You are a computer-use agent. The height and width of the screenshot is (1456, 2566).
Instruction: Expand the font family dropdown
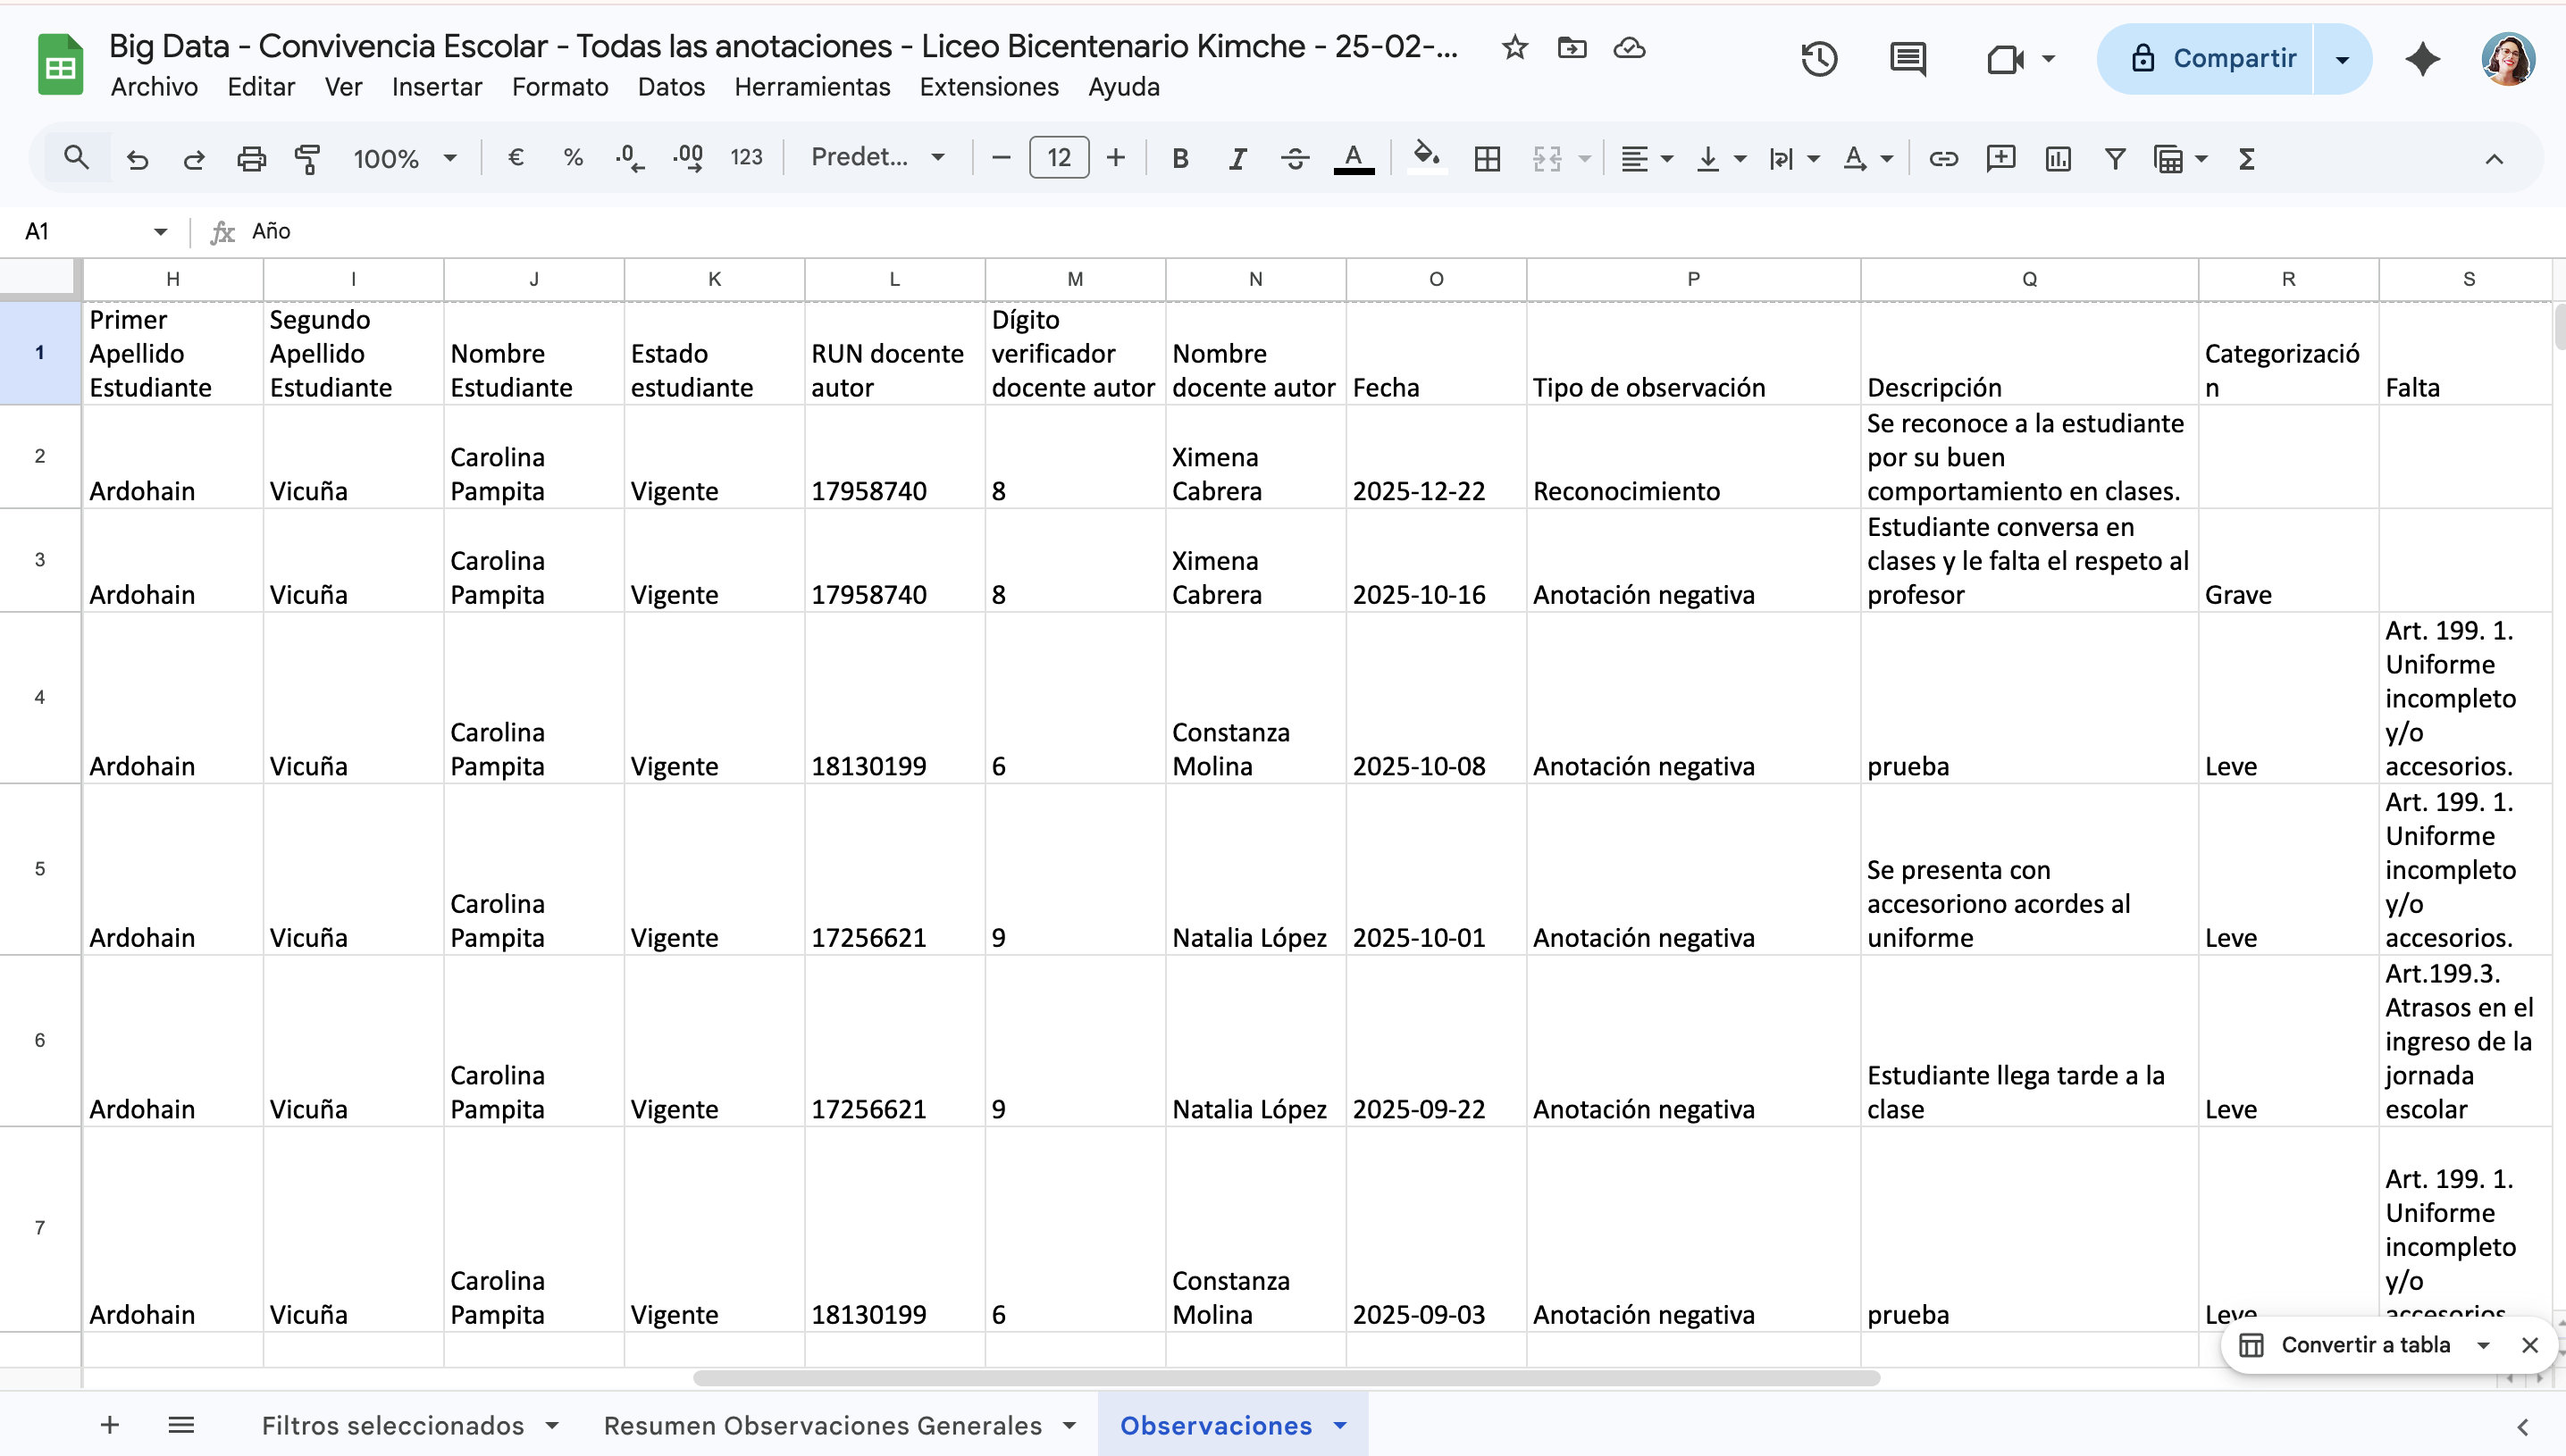pos(877,157)
